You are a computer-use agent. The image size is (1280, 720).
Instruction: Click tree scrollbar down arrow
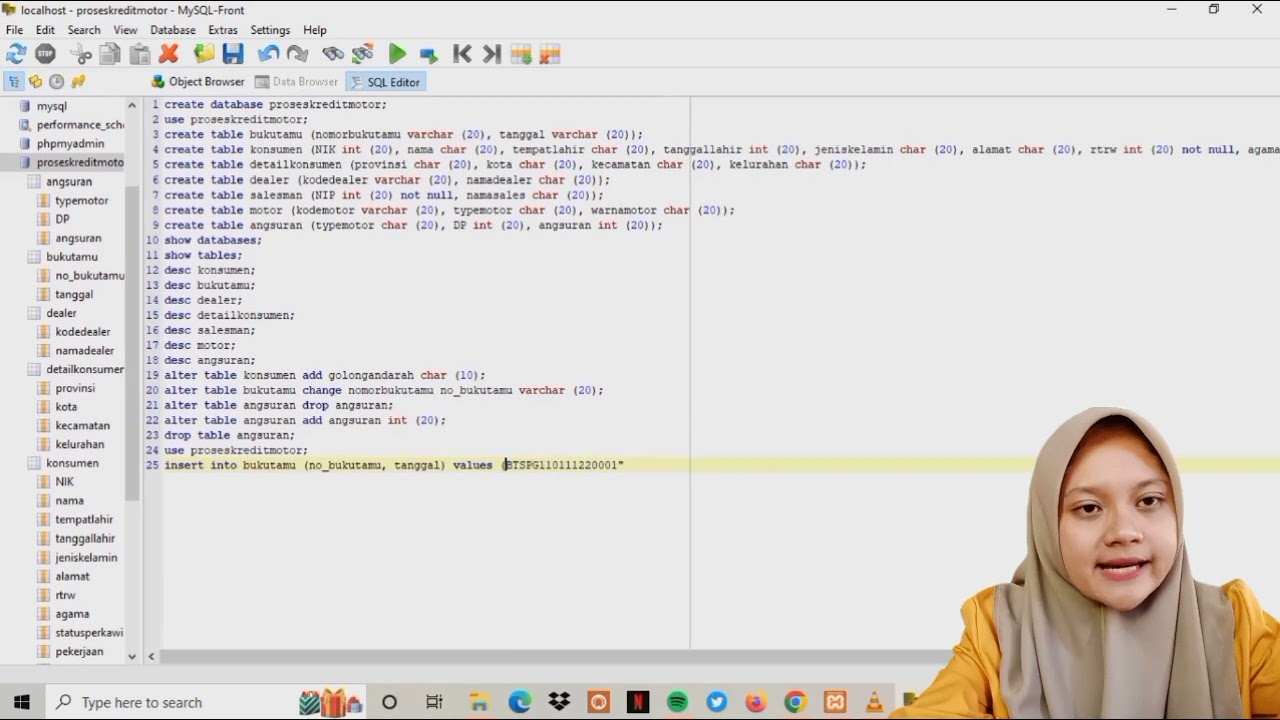[132, 656]
